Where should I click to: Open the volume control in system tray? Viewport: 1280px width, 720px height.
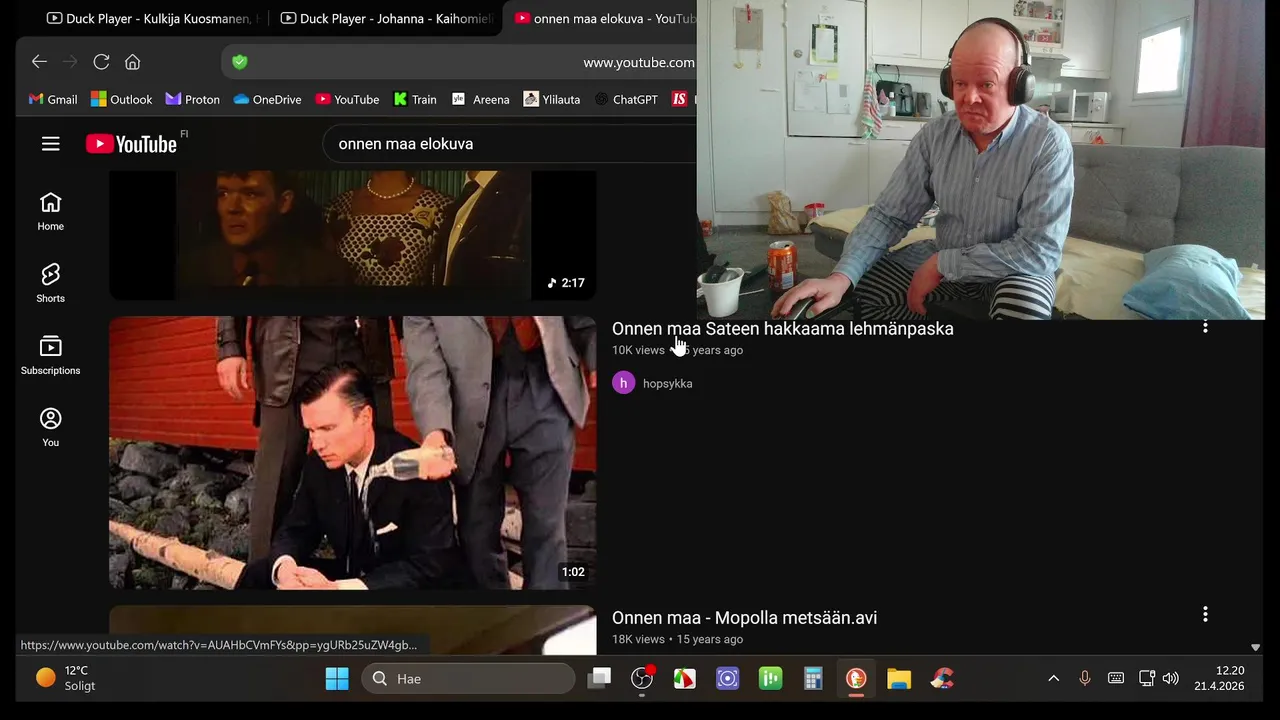(1171, 679)
